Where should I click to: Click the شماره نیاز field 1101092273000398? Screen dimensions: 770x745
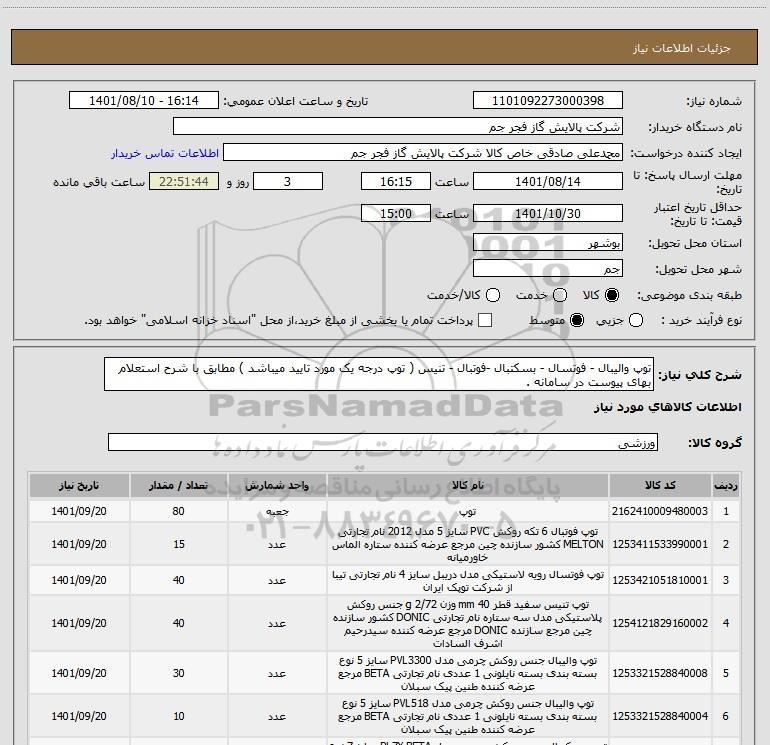pos(548,101)
